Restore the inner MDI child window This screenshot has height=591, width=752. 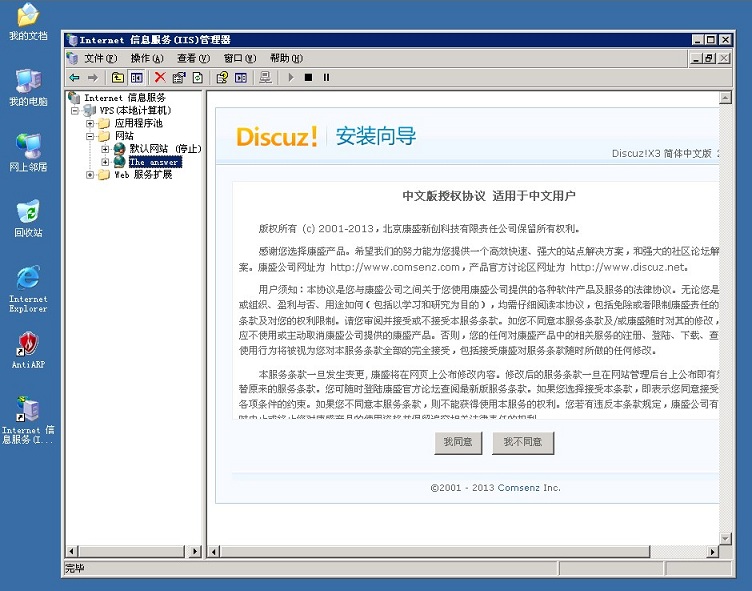(709, 59)
